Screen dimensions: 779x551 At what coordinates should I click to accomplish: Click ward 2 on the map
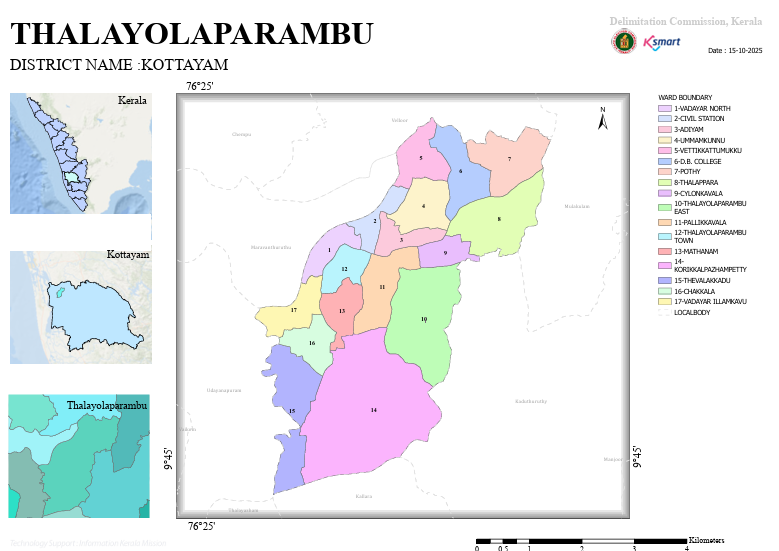coord(374,221)
